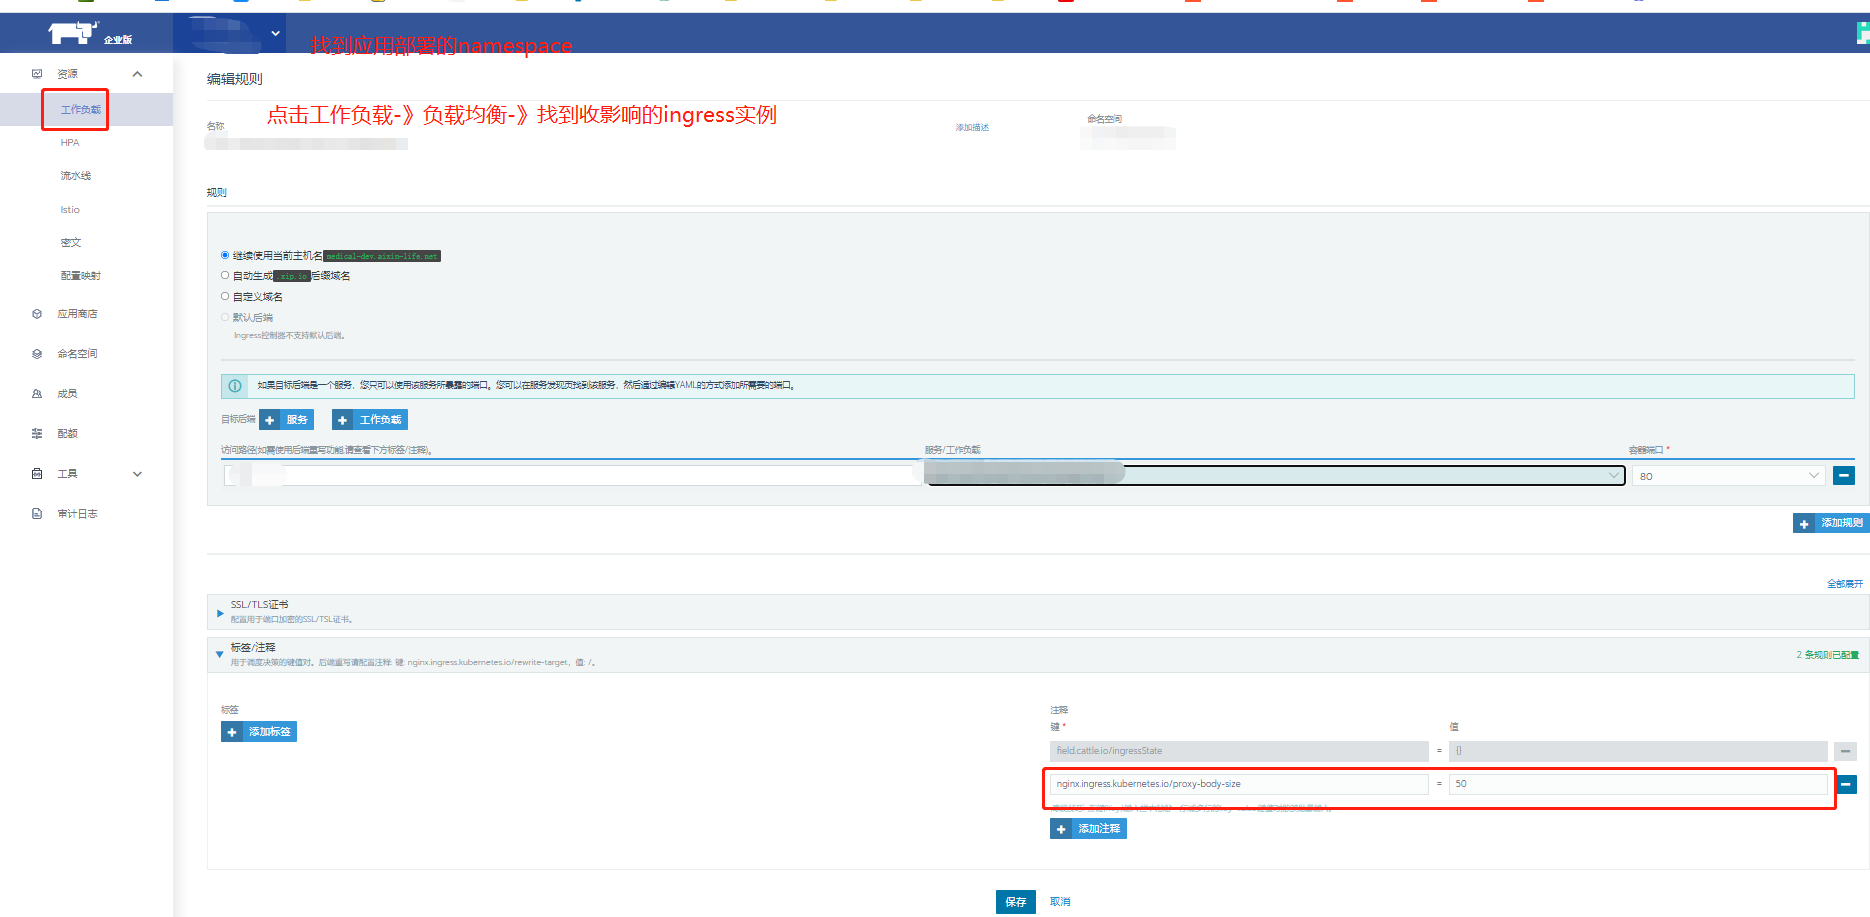Click the 添加规则 button
This screenshot has width=1870, height=917.
1830,522
